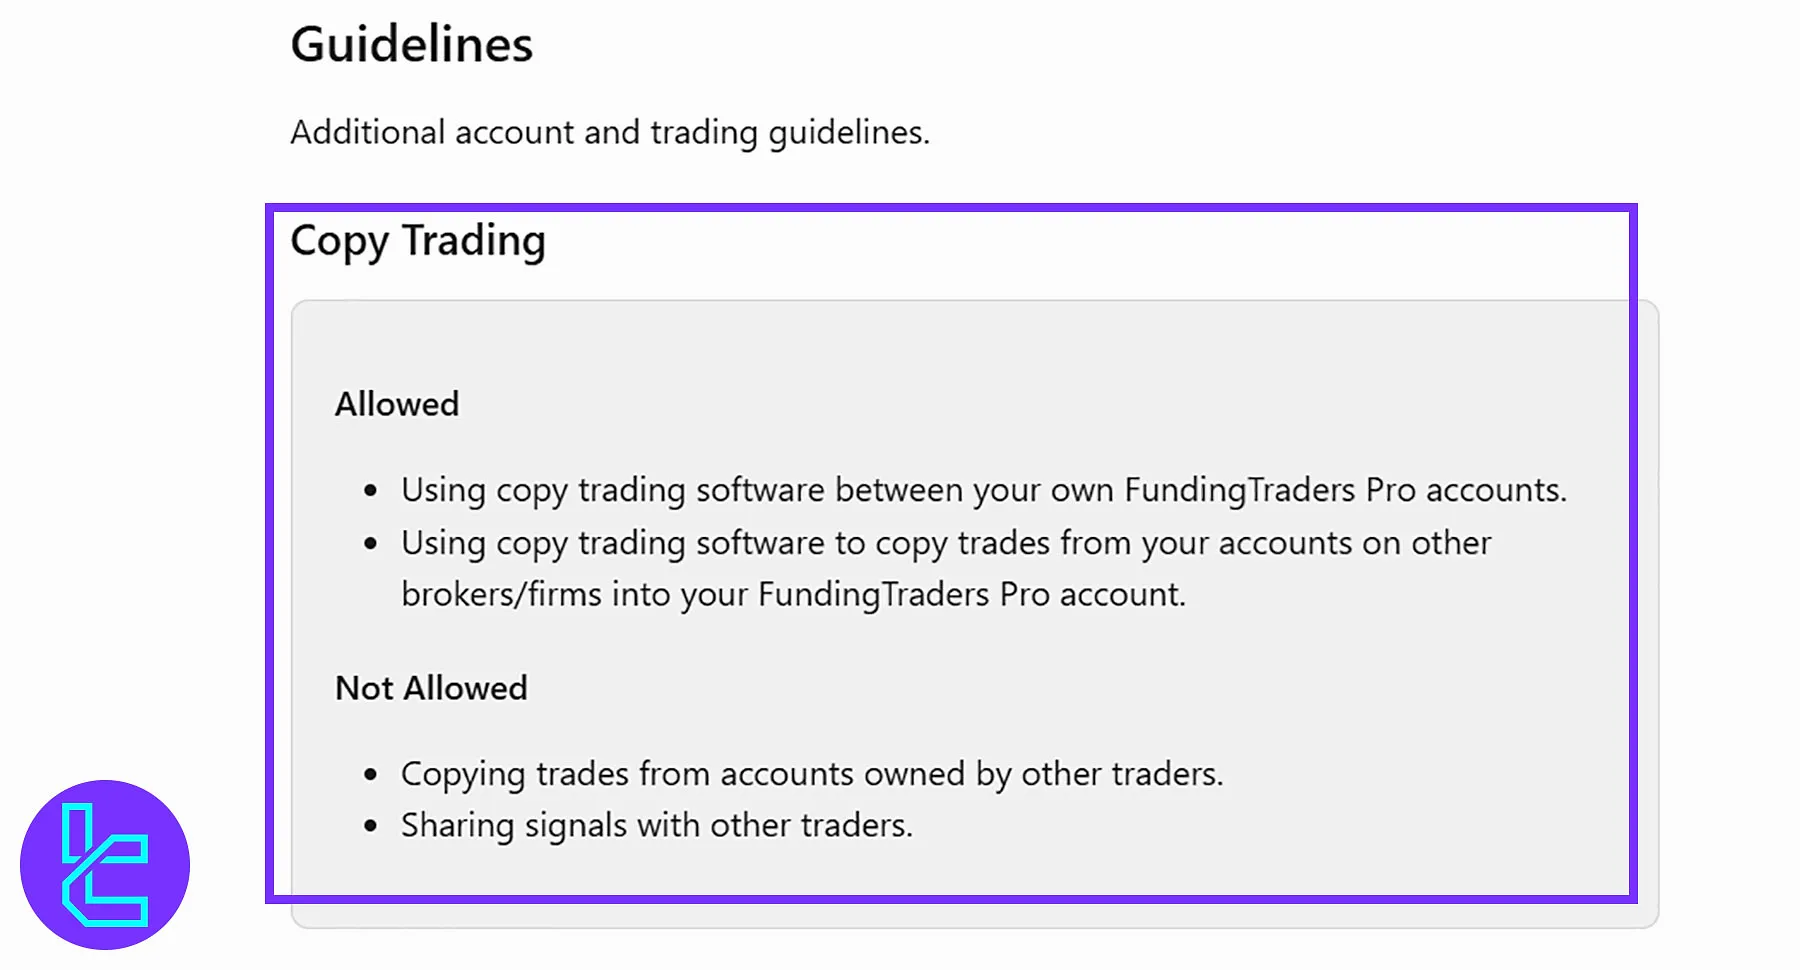
Task: Click the purple circular logo icon
Action: 105,864
